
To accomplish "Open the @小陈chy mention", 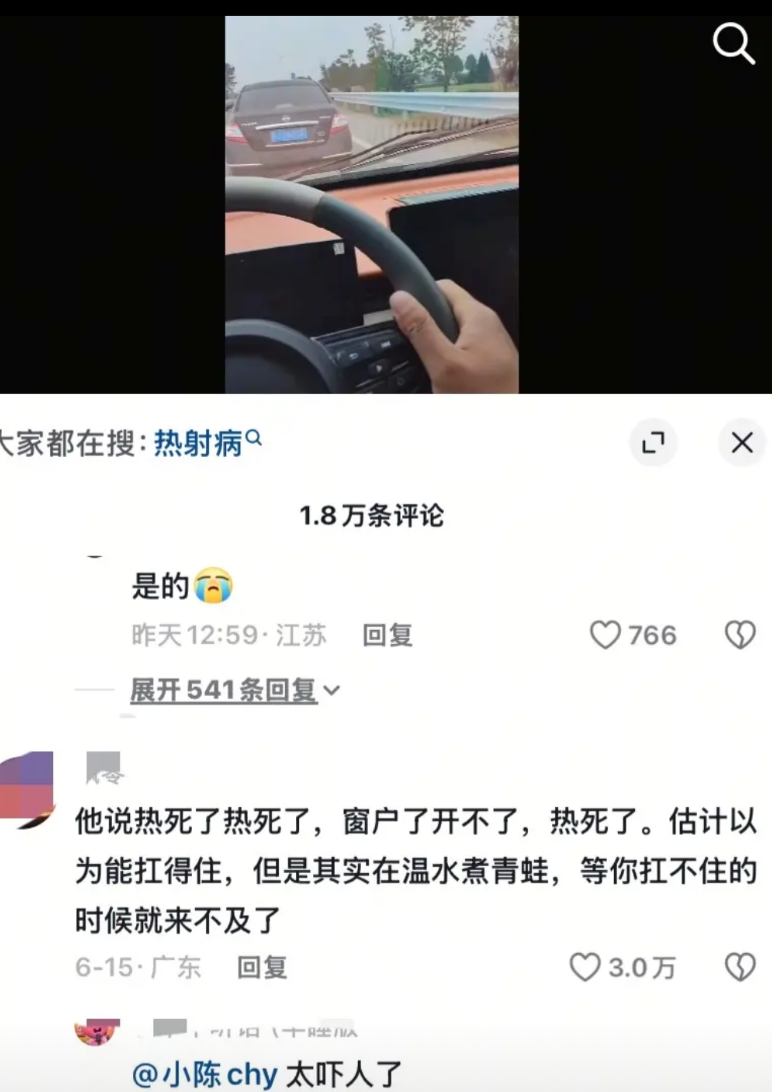I will 205,1075.
